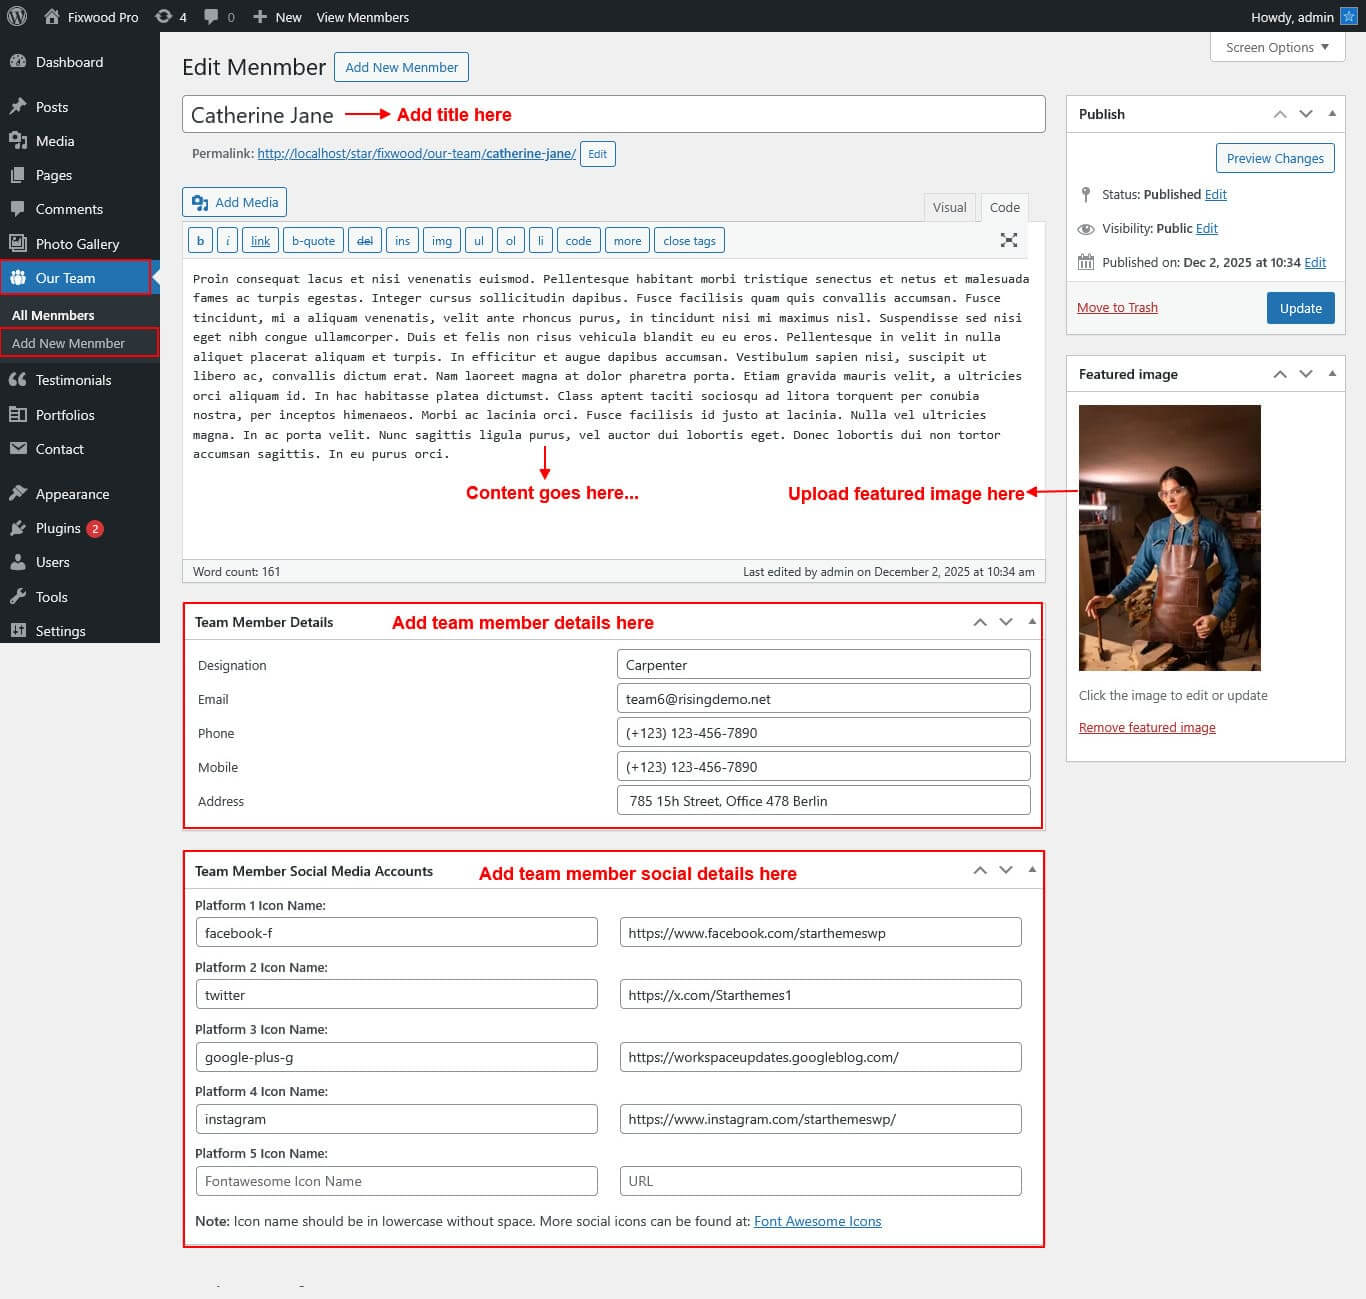The image size is (1366, 1299).
Task: Move Team Member Social Media Accounts panel down
Action: tap(1006, 871)
